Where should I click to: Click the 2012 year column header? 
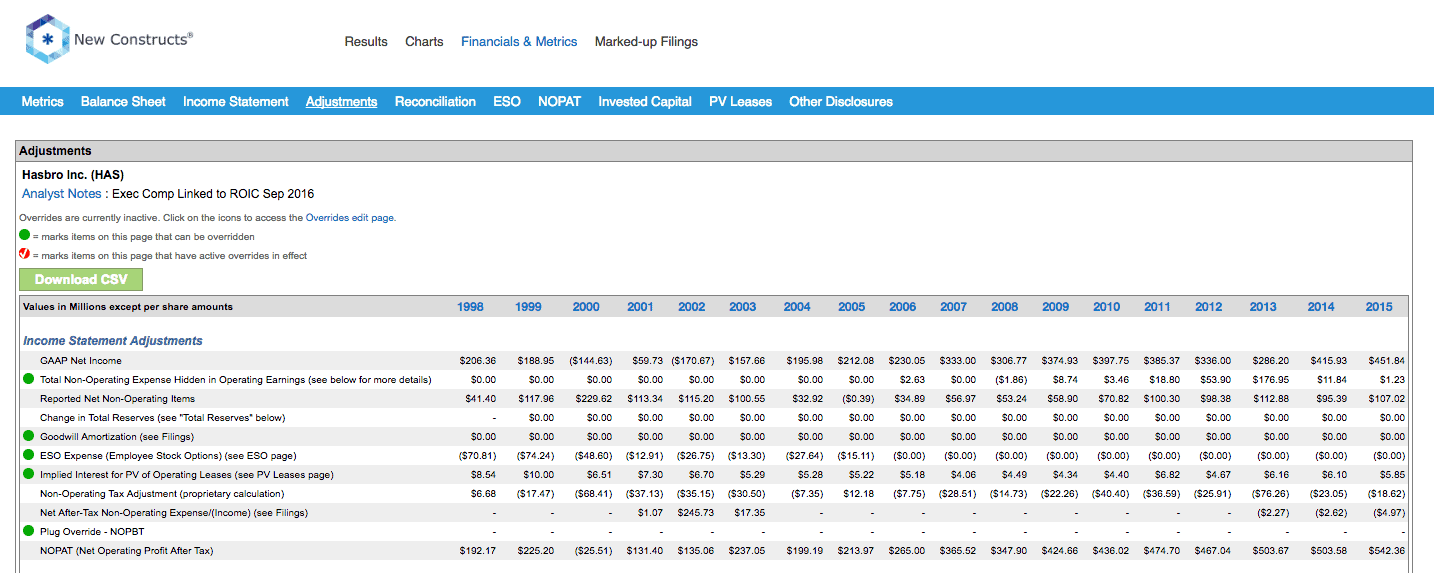click(x=1208, y=307)
